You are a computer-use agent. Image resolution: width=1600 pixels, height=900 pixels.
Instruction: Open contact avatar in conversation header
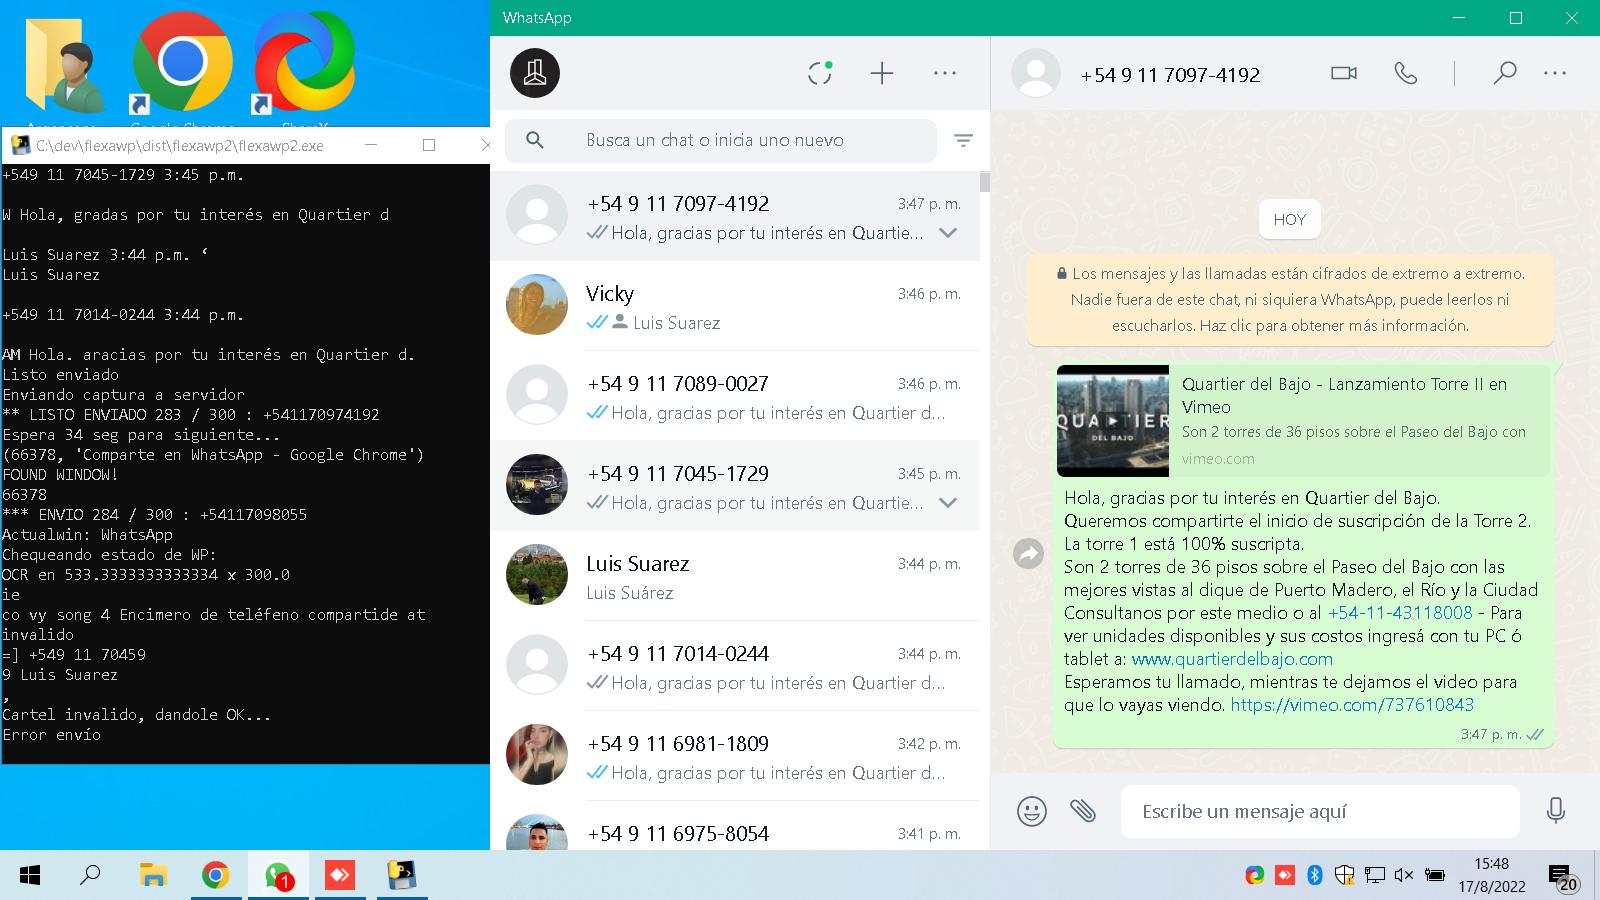[x=1036, y=73]
